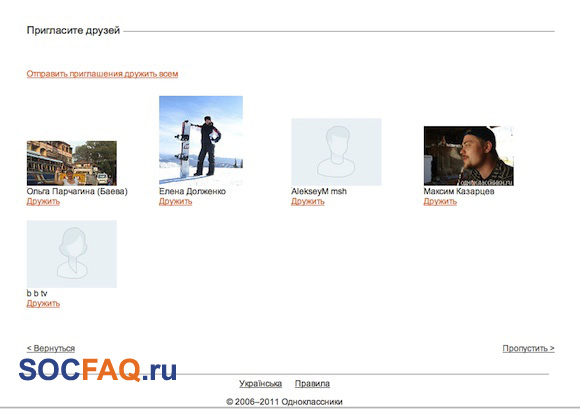Click 'Дружить' under AlekseyM msh
This screenshot has height=409, width=580.
308,202
